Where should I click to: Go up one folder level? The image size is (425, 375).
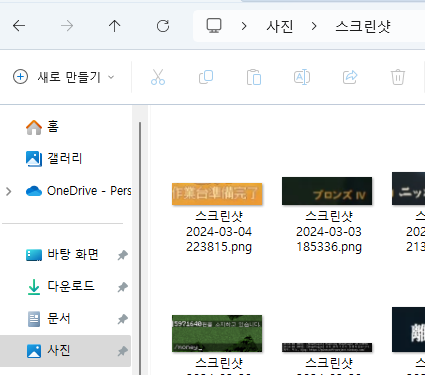pos(115,26)
